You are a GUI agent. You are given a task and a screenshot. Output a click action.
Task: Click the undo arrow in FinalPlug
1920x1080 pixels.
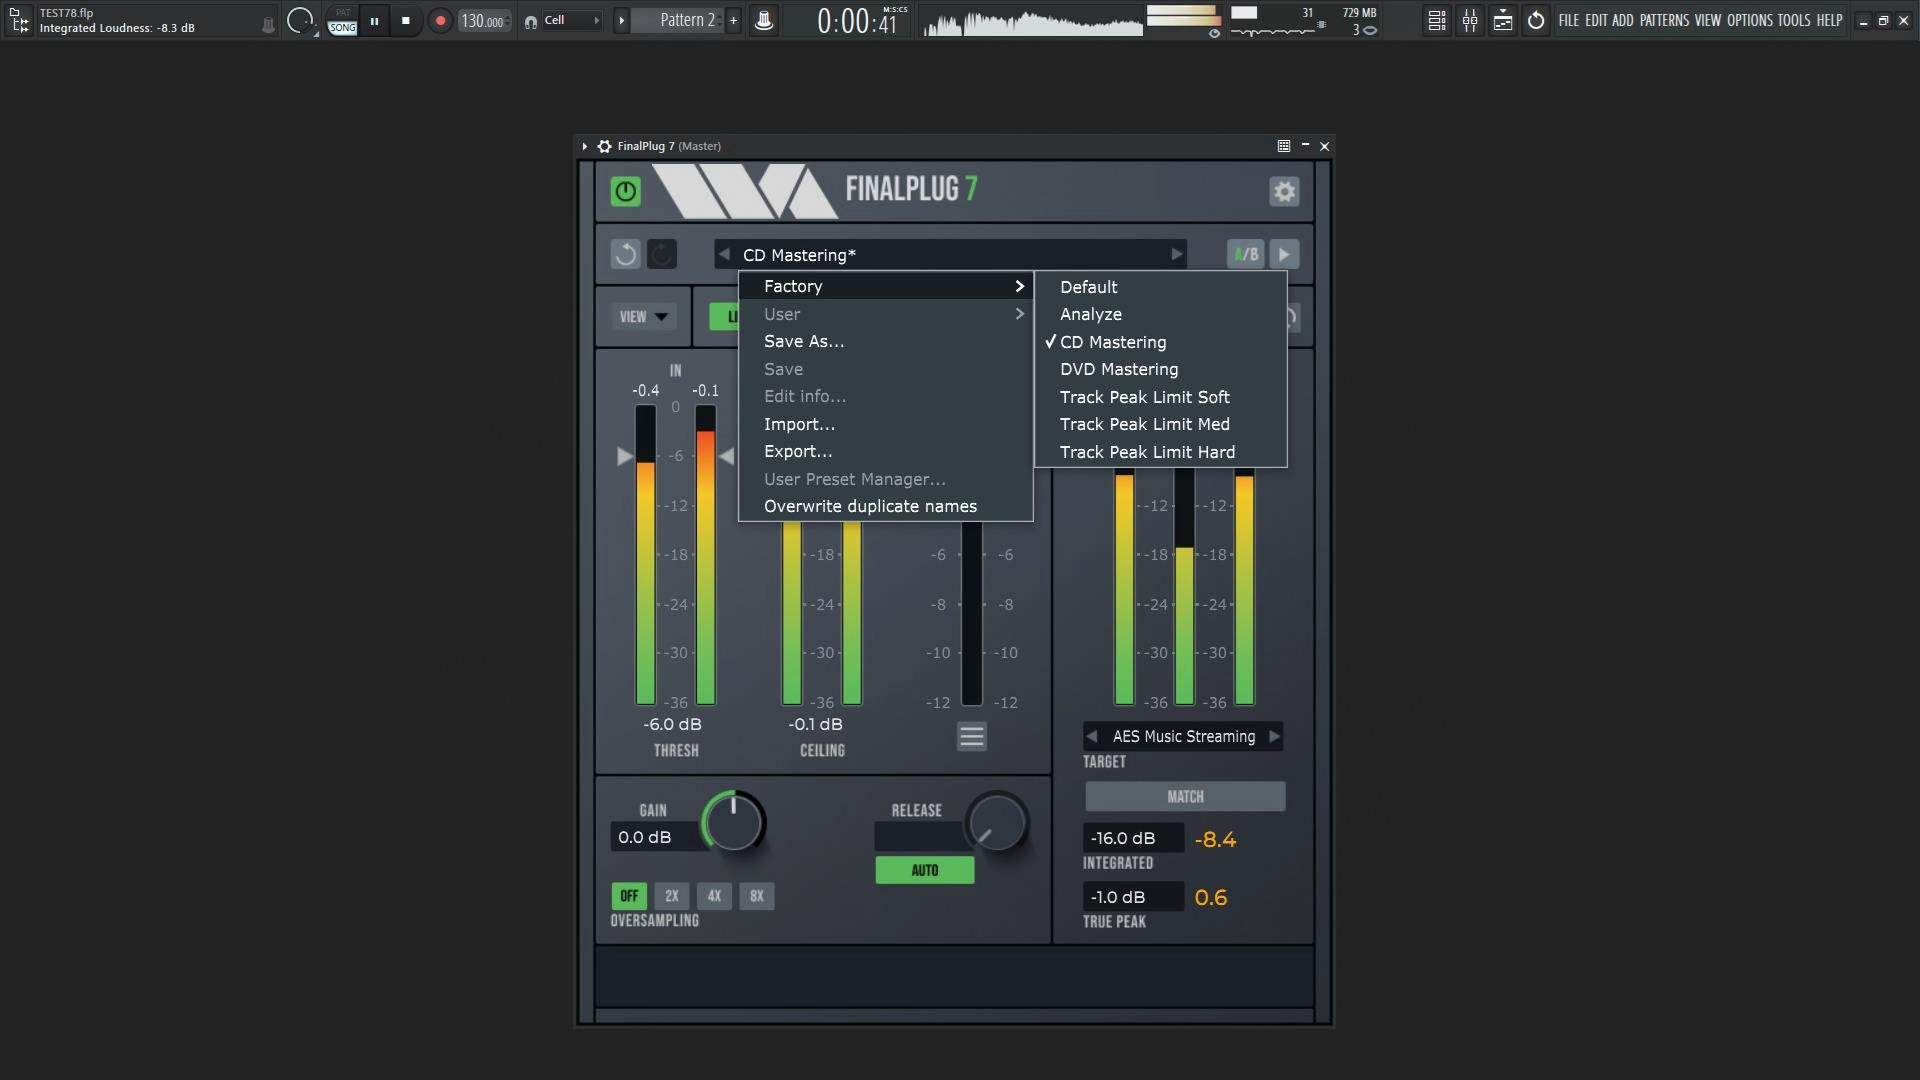click(x=625, y=254)
